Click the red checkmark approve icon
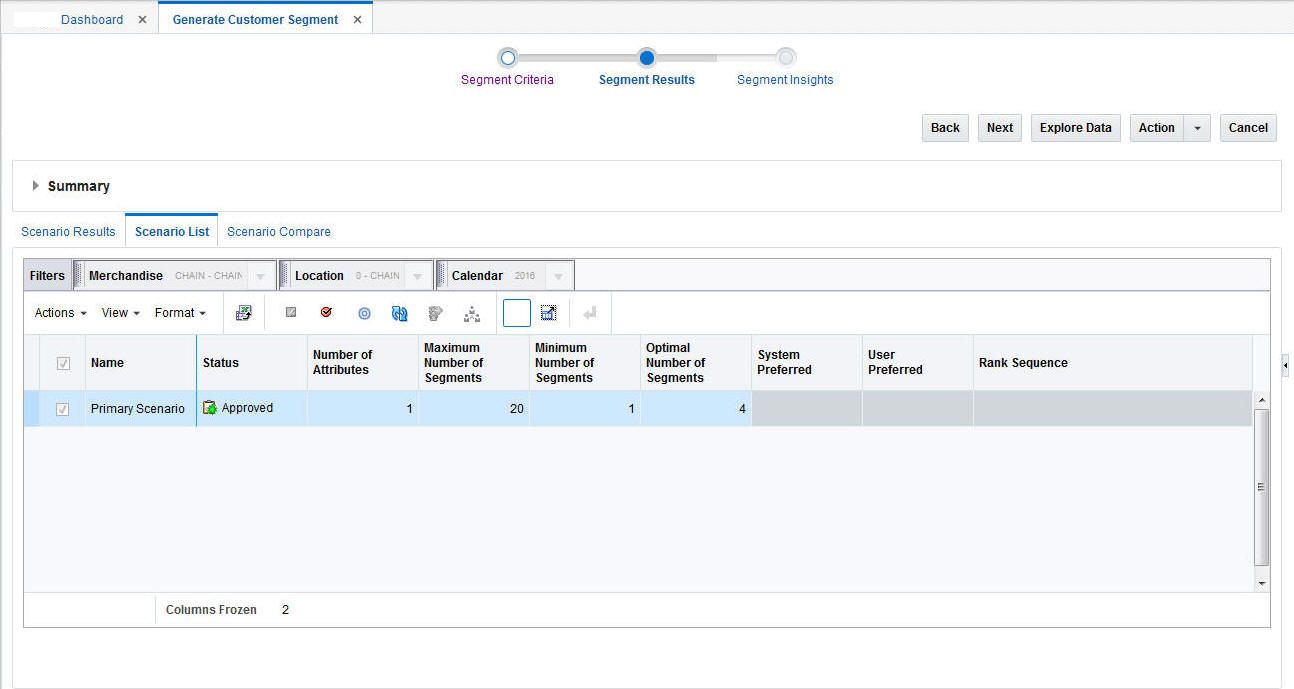The image size is (1294, 689). point(326,313)
